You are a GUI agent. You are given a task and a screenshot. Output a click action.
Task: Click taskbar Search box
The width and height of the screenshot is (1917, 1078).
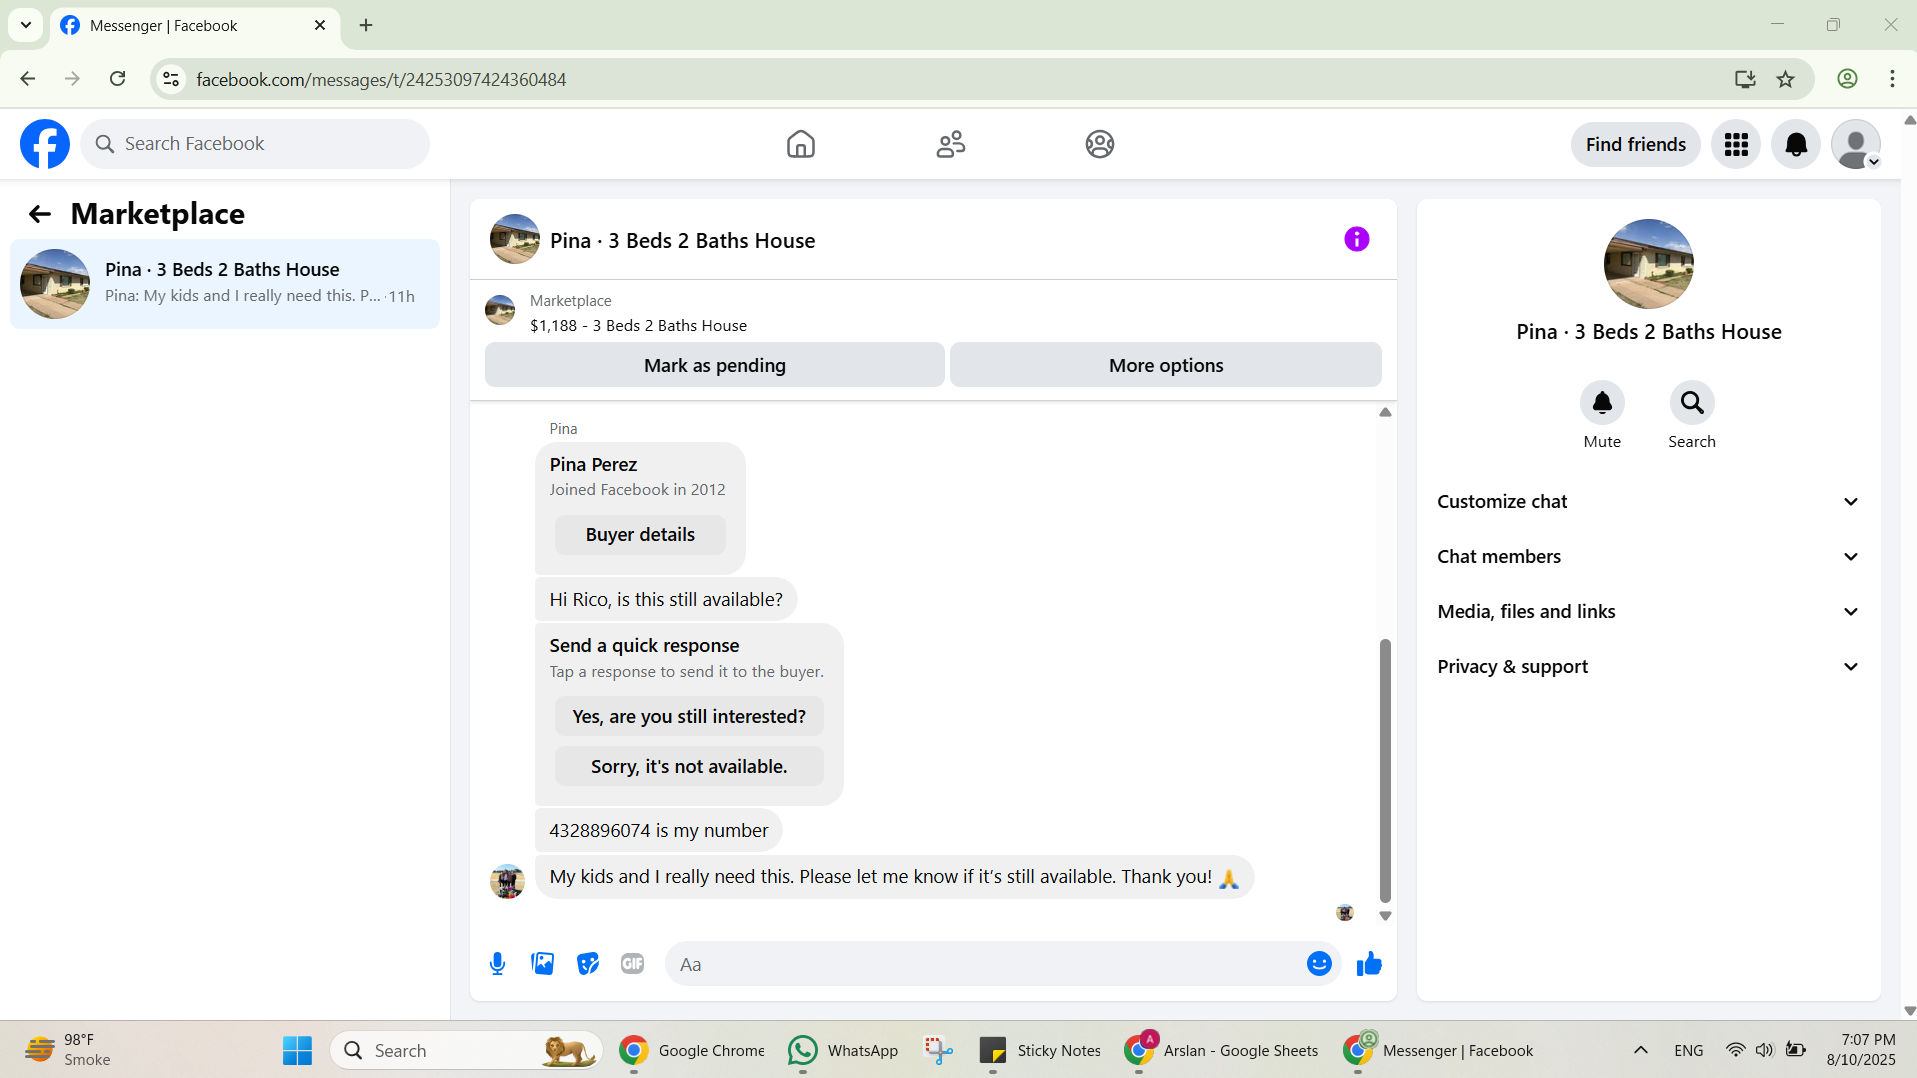[x=466, y=1051]
